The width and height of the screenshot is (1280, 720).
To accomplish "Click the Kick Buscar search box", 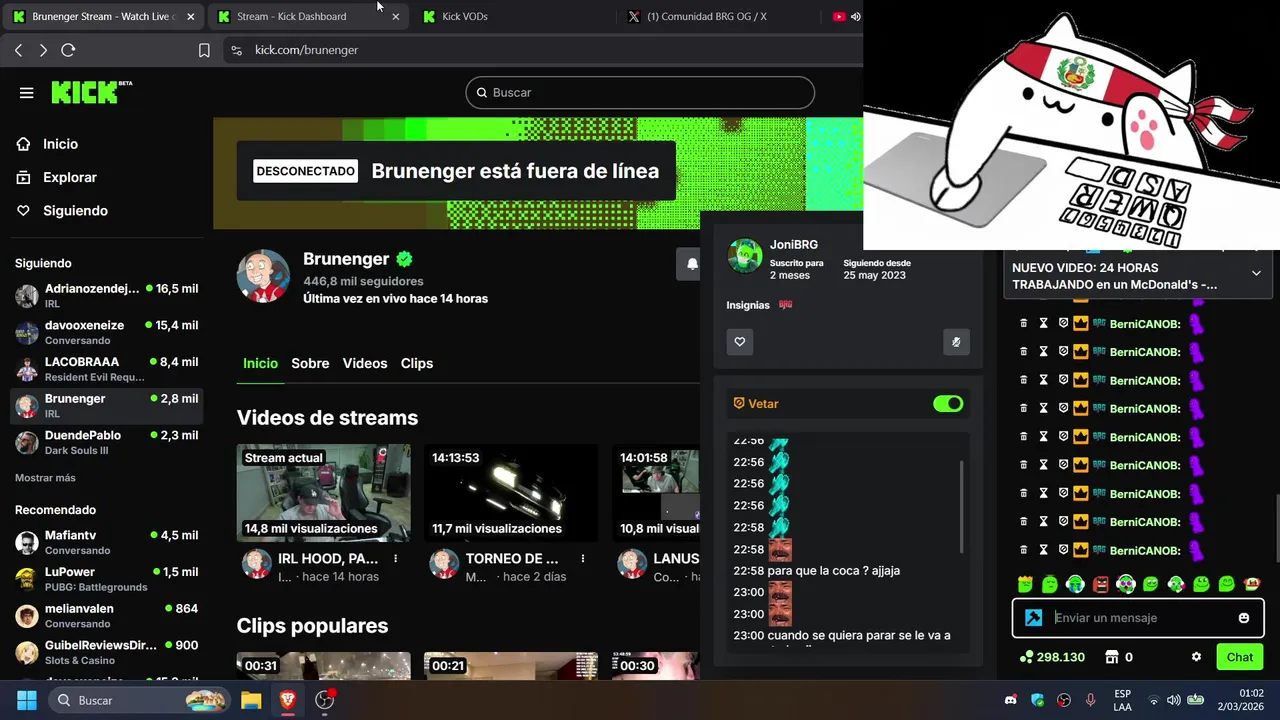I will (x=640, y=92).
